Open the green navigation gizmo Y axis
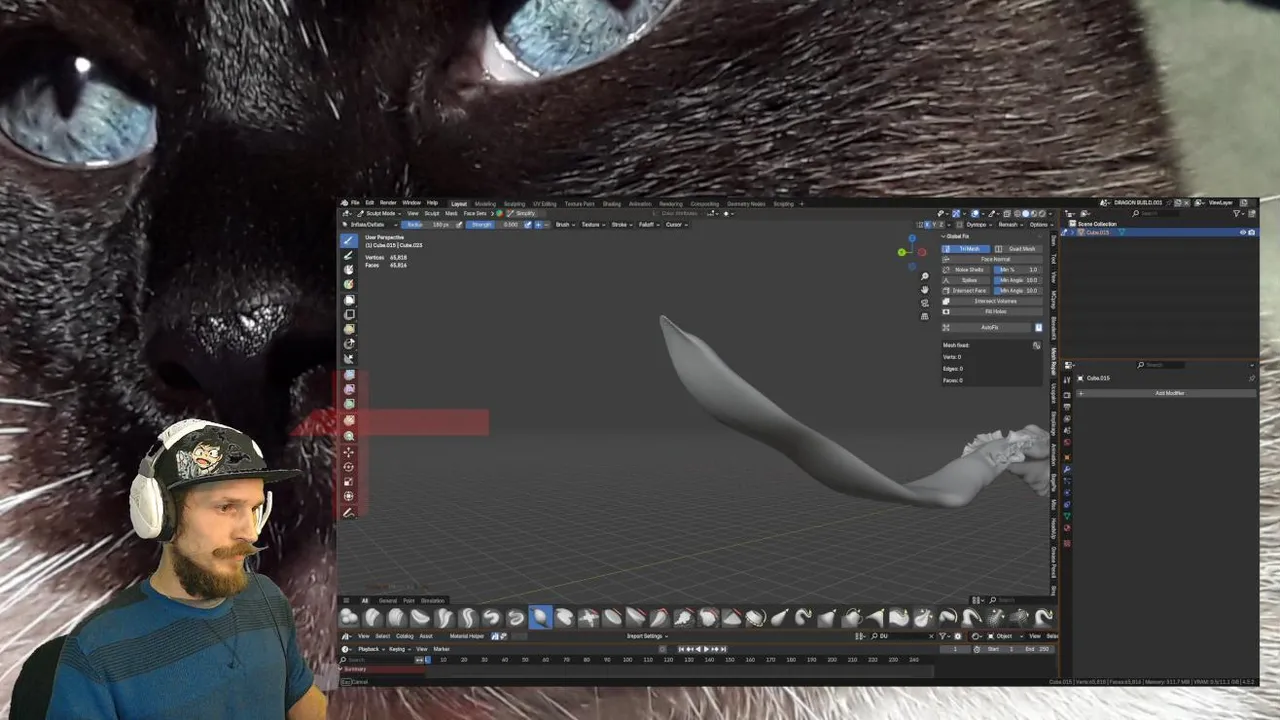 pyautogui.click(x=901, y=252)
